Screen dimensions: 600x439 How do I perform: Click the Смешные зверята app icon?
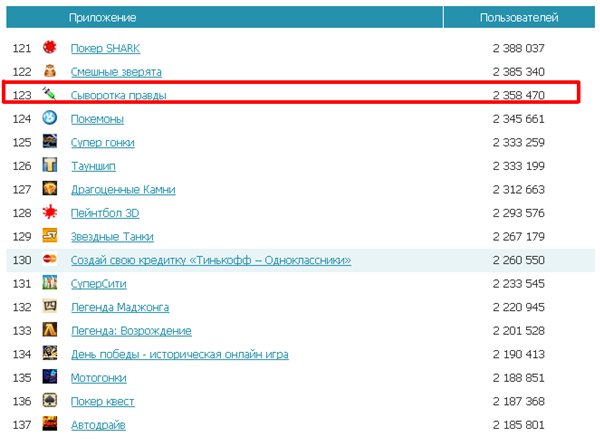50,71
